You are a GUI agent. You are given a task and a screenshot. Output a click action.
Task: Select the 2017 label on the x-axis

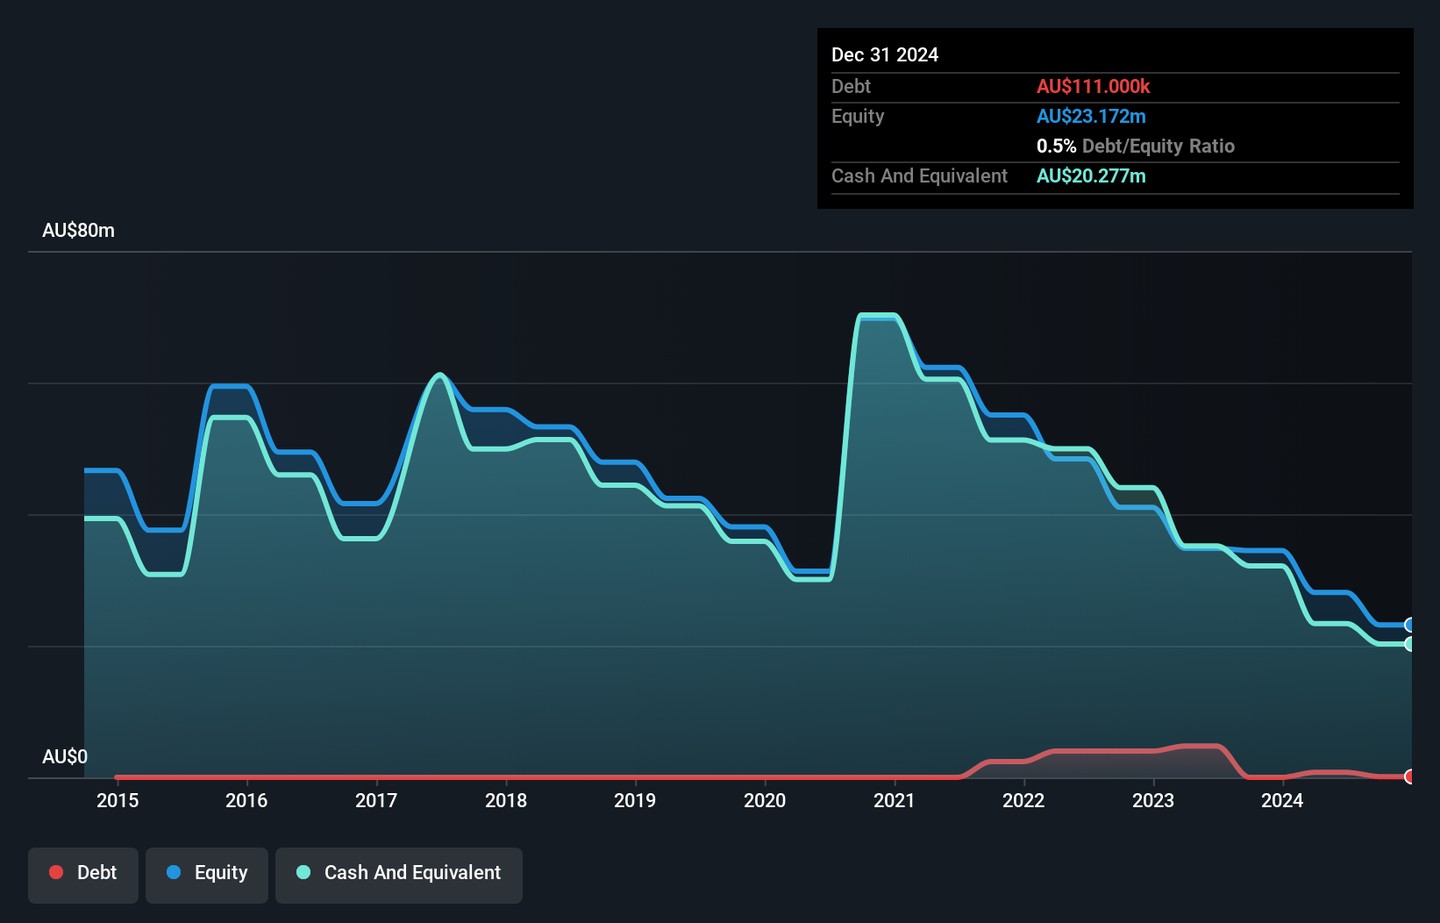(x=376, y=801)
